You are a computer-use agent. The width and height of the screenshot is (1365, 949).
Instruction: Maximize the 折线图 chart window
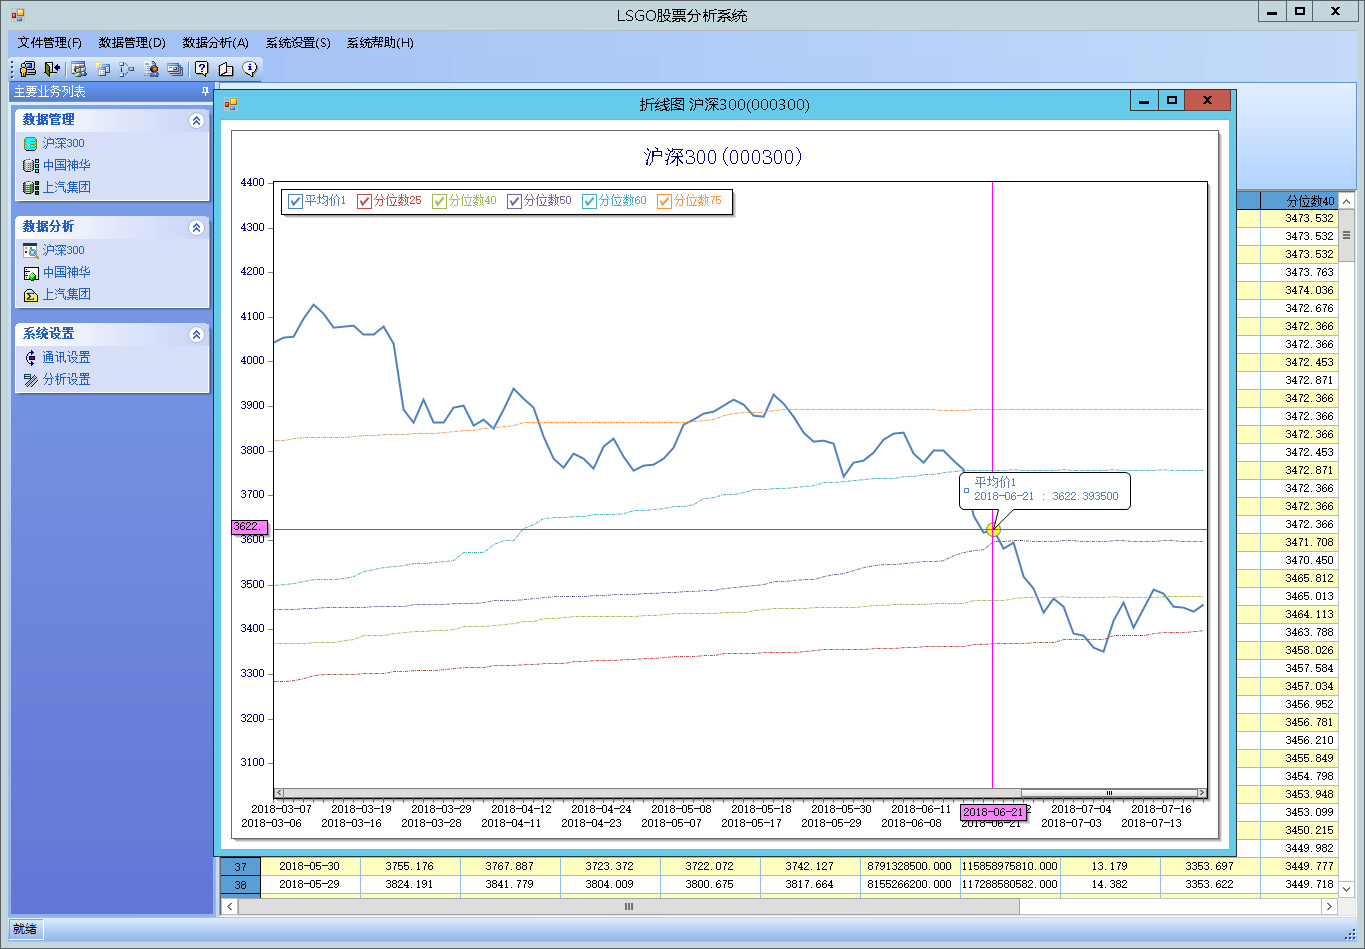coord(1171,100)
